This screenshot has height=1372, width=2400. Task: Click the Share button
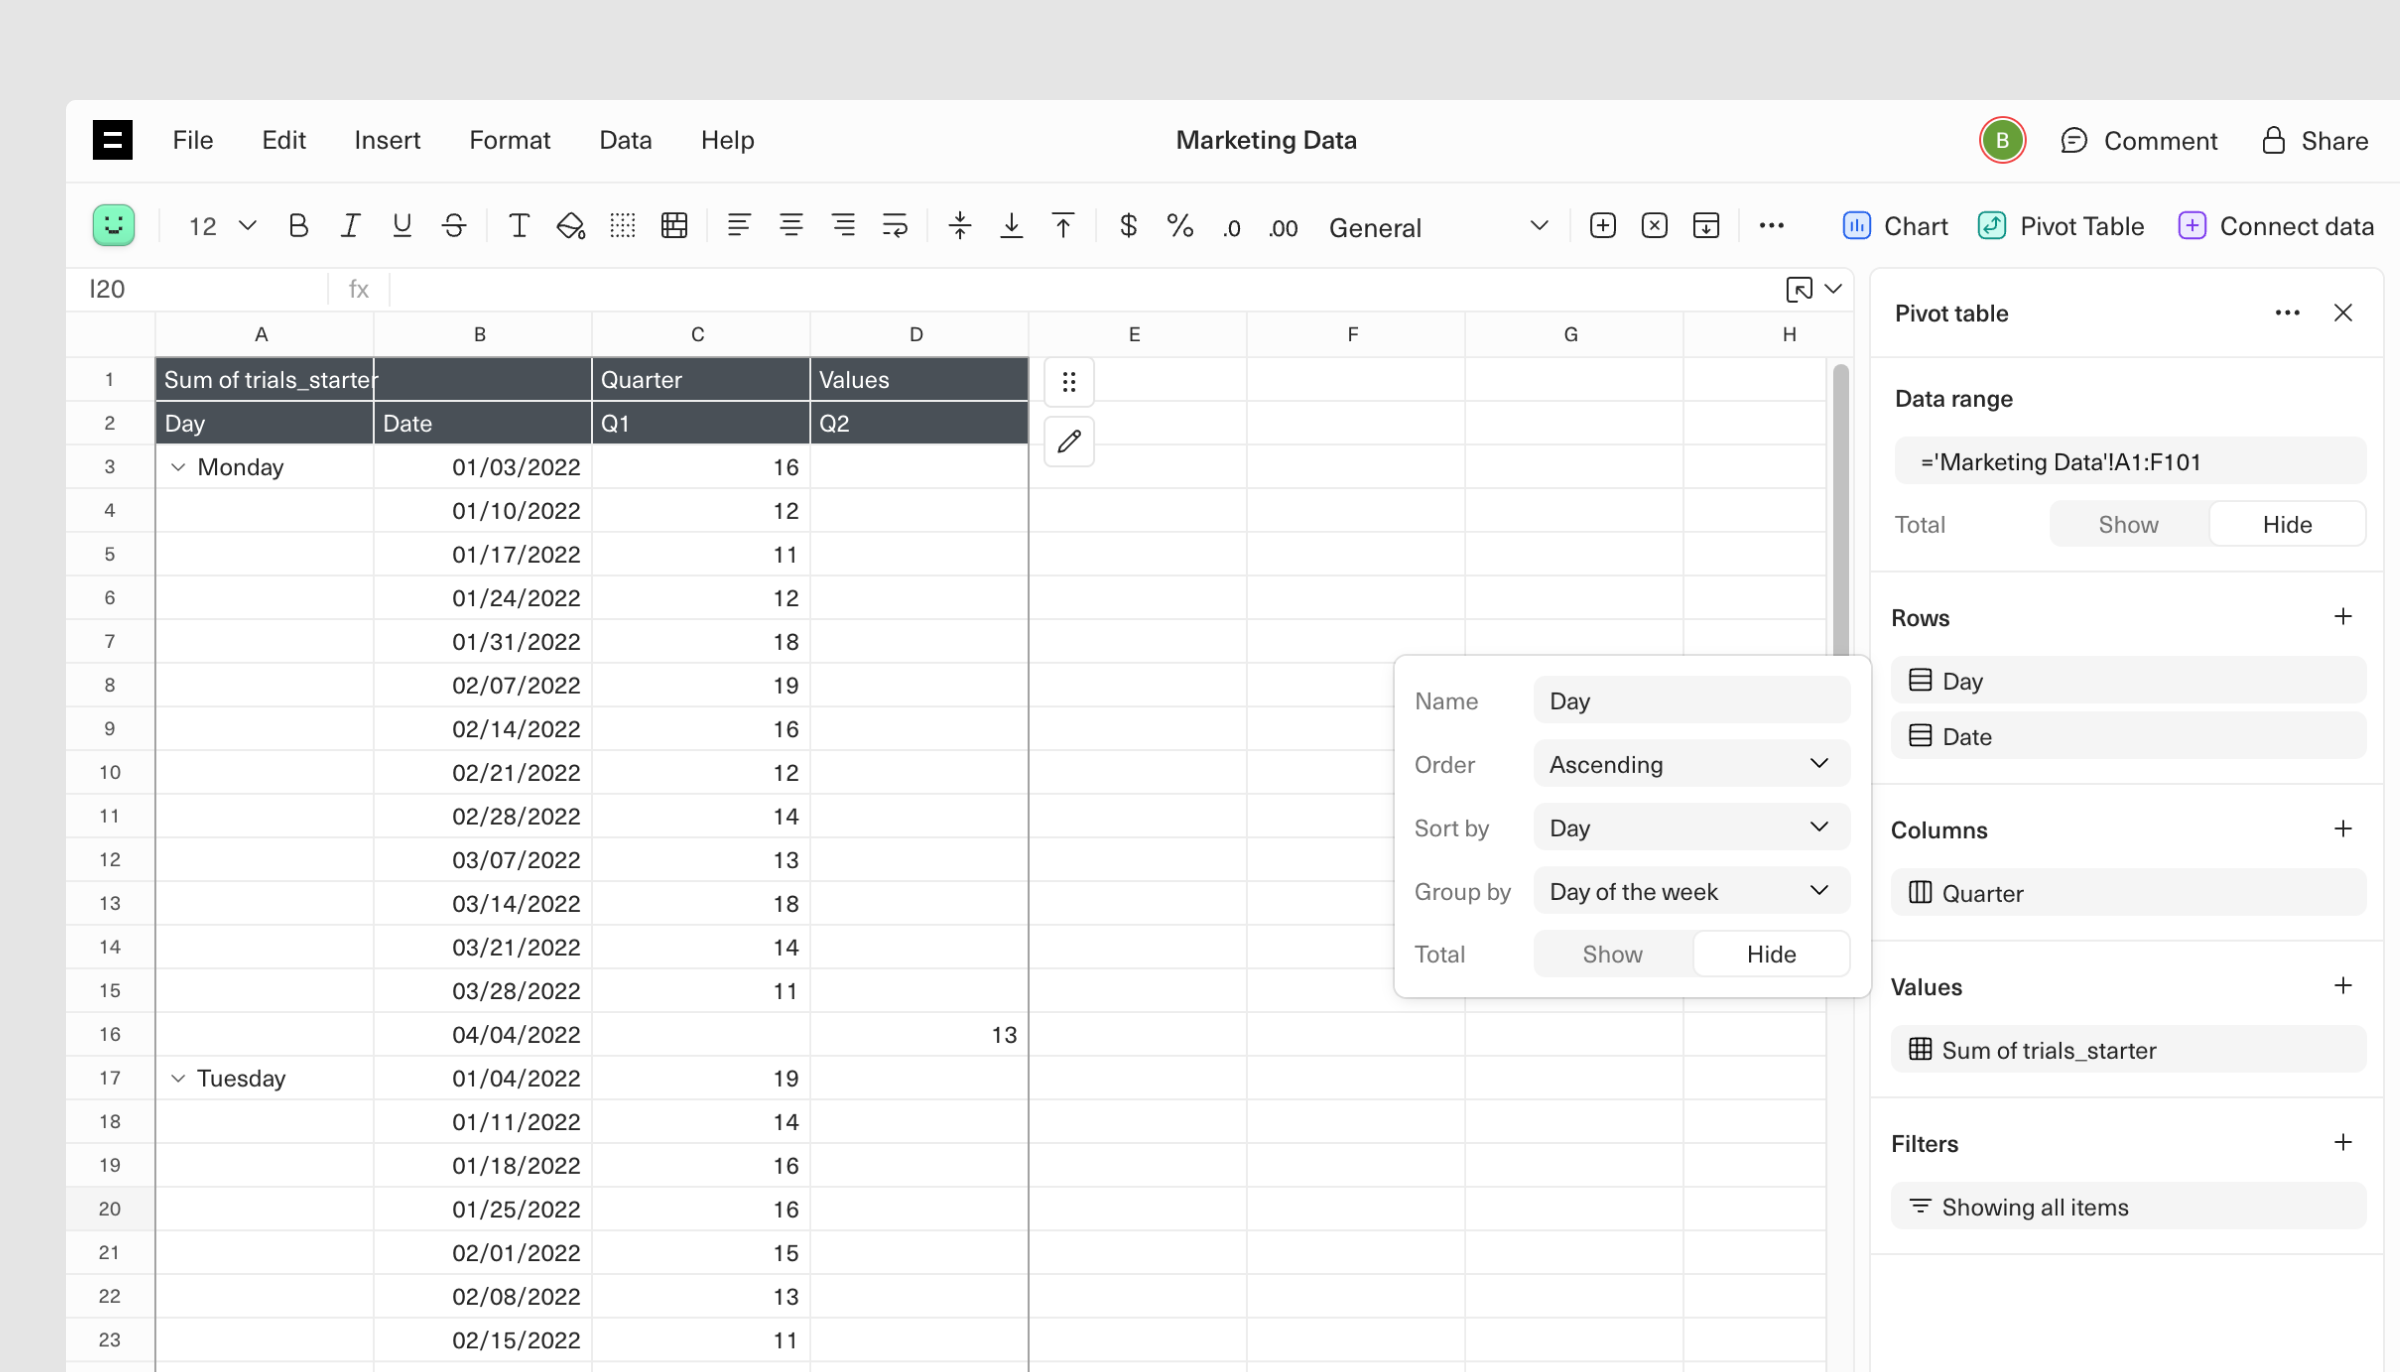coord(2315,140)
